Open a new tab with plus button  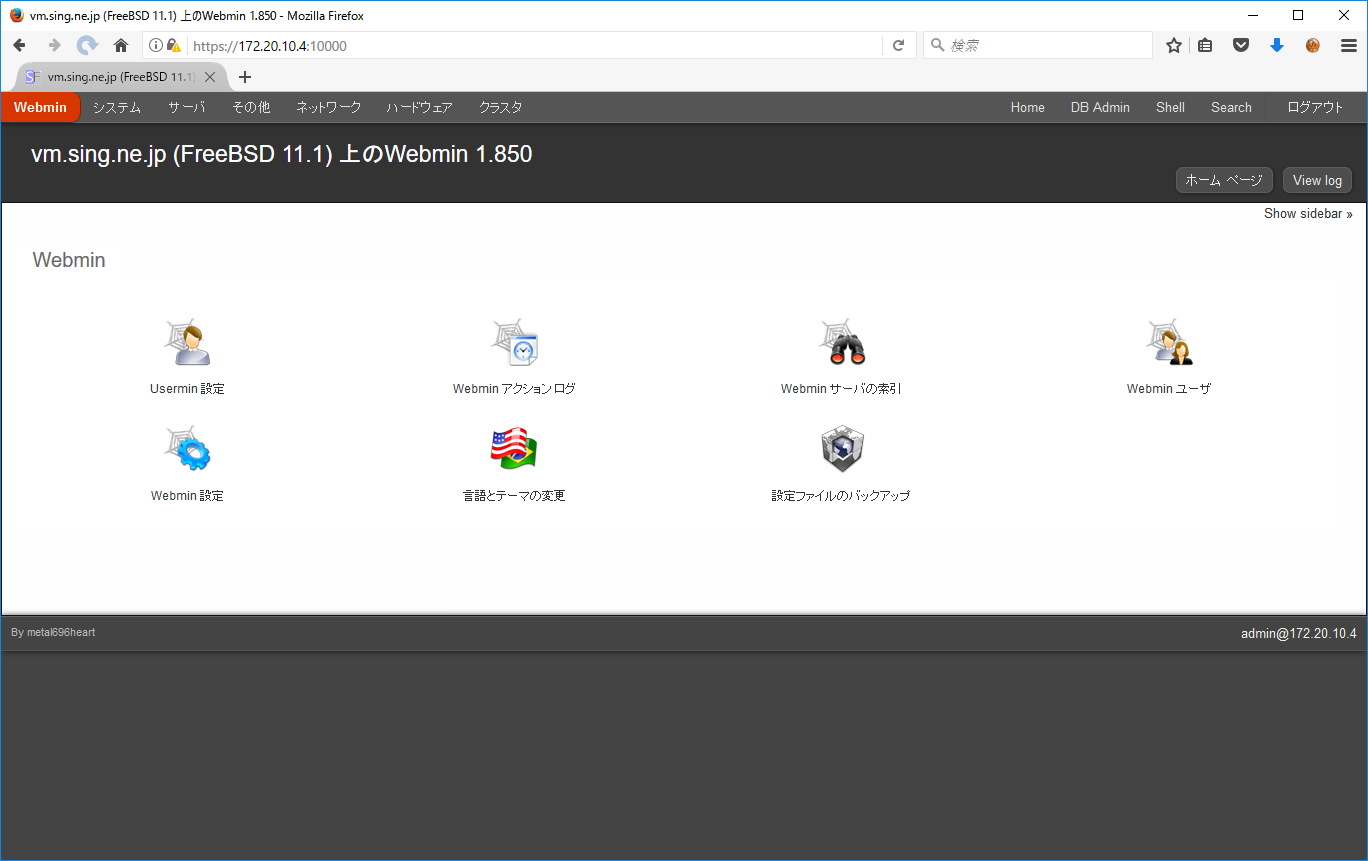click(x=245, y=77)
